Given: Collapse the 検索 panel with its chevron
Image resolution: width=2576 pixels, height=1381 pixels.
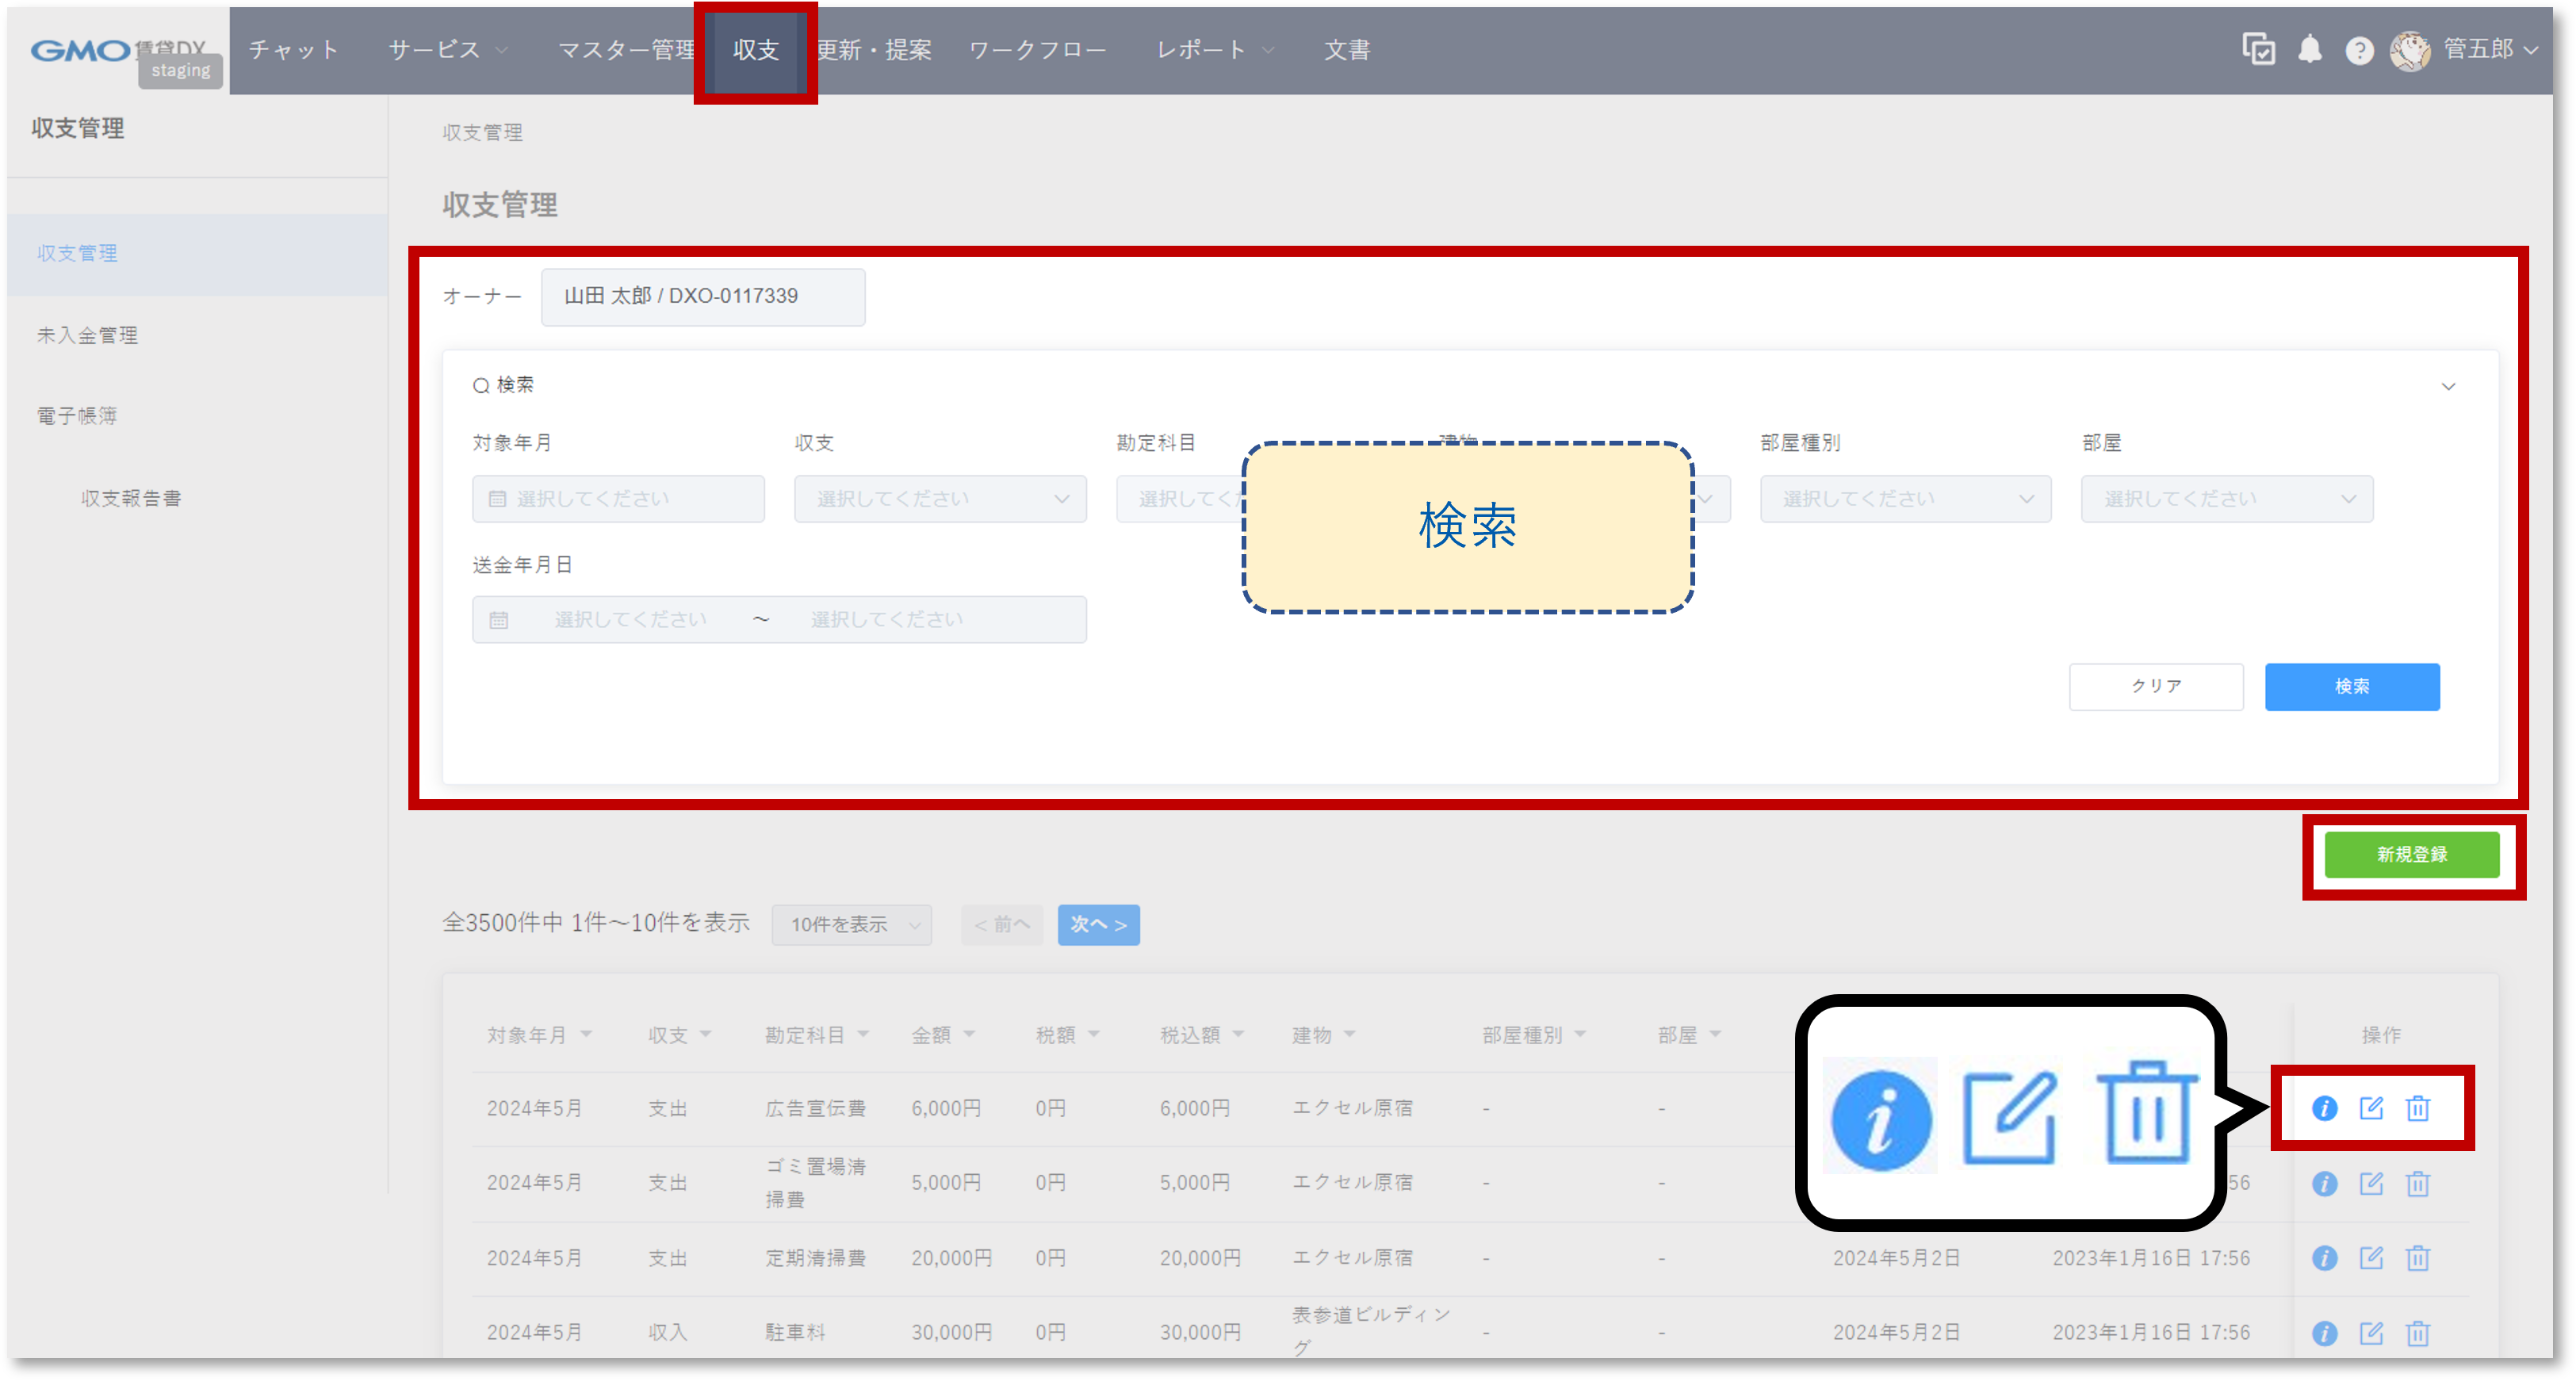Looking at the screenshot, I should [2449, 385].
